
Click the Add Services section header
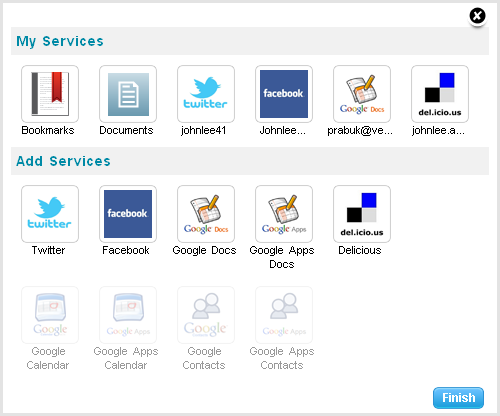[x=250, y=161]
